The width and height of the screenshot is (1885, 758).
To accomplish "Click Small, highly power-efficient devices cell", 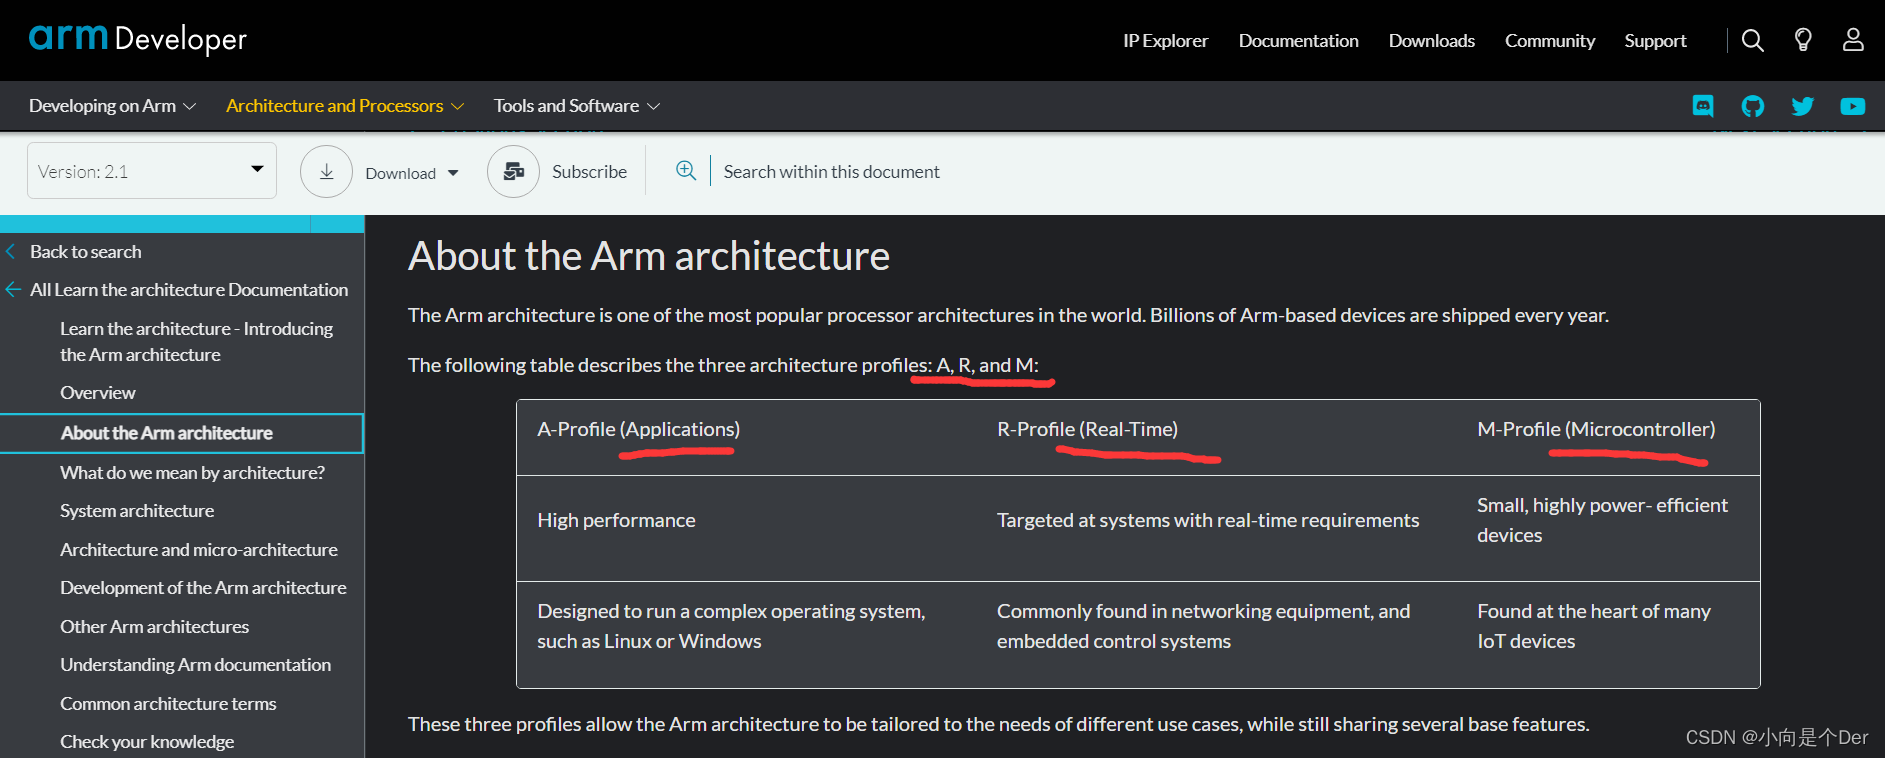I will [x=1602, y=520].
